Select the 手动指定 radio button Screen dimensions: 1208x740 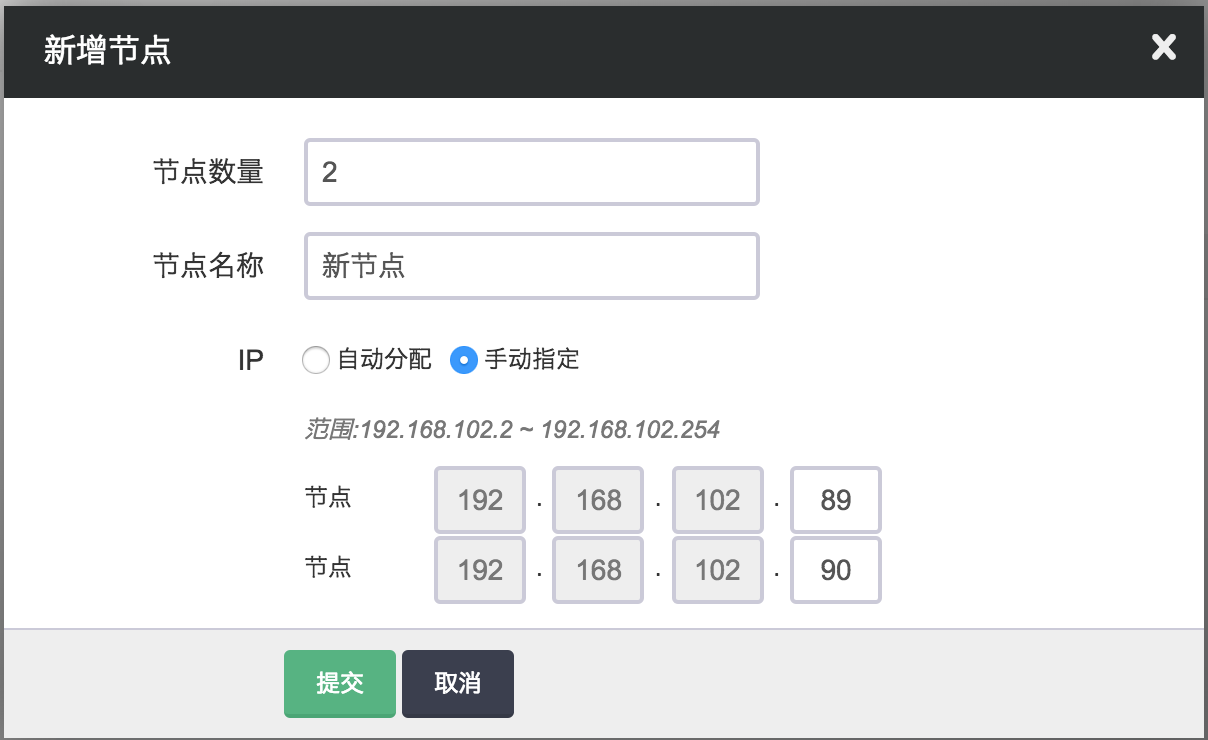pos(464,360)
